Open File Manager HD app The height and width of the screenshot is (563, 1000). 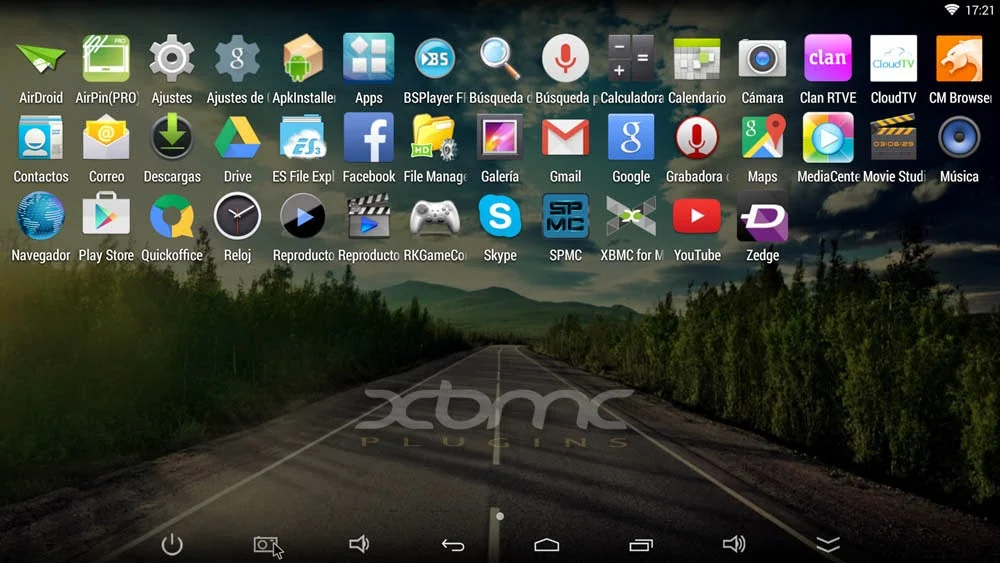coord(434,137)
